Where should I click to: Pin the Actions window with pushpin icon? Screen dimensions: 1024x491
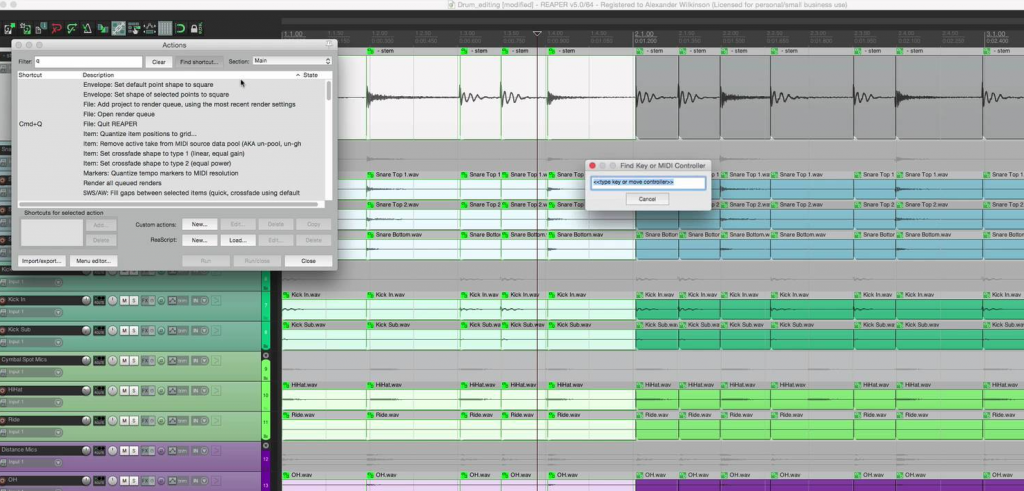click(329, 44)
